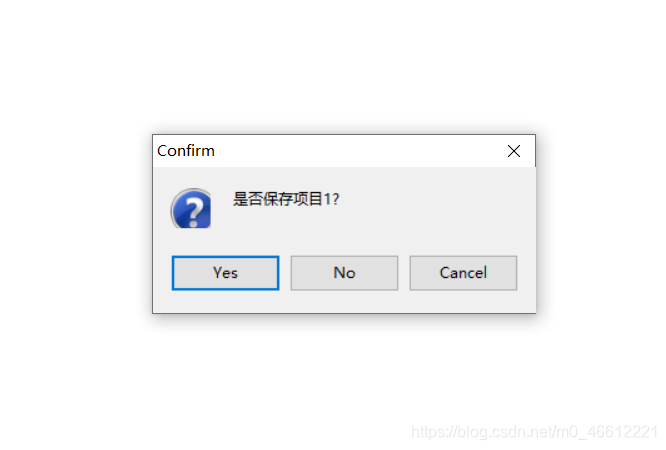Click the middle button labeled No
The width and height of the screenshot is (666, 450).
coord(344,273)
